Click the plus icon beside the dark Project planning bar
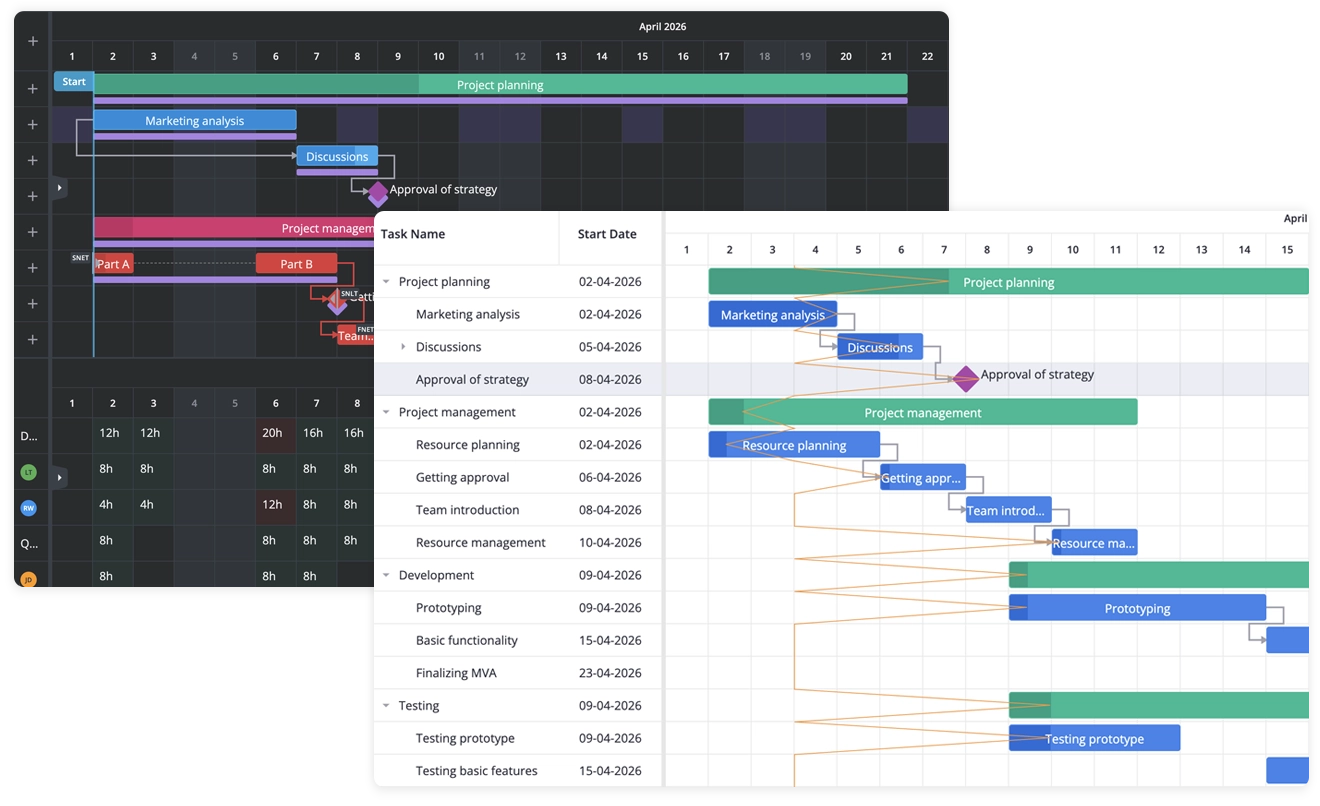The width and height of the screenshot is (1320, 806). (32, 89)
